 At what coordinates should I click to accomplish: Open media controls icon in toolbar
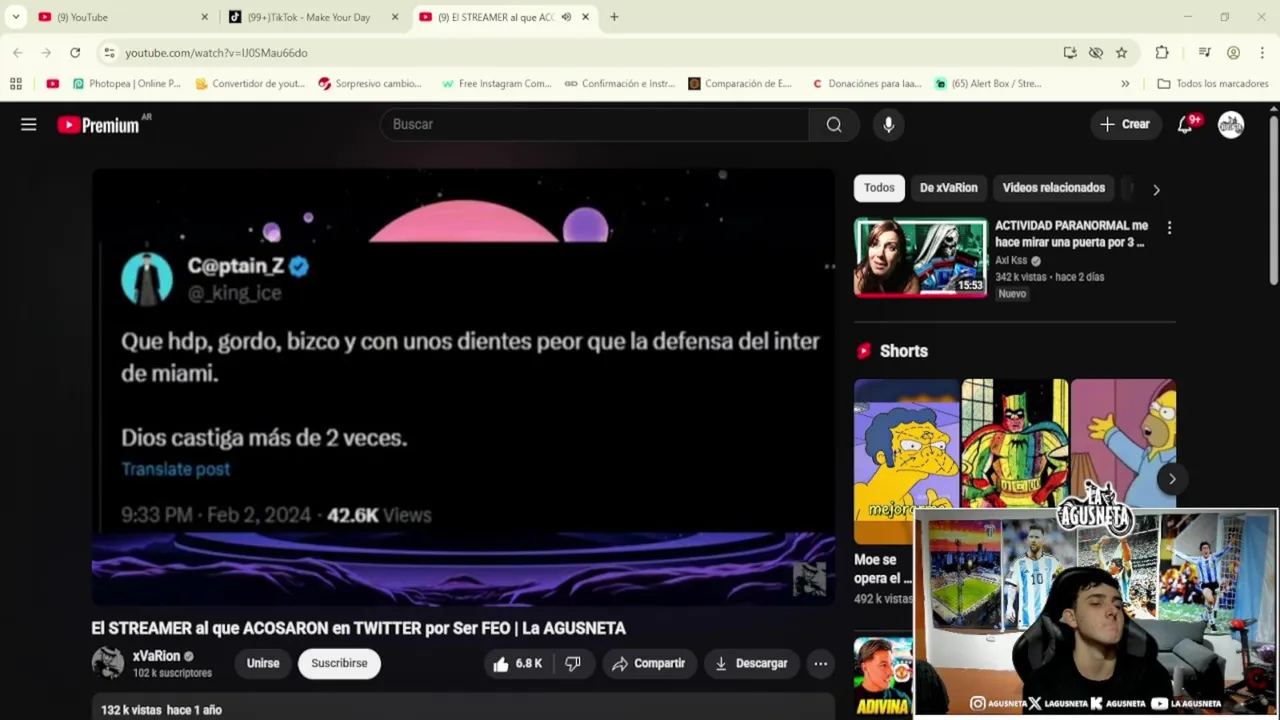(1205, 53)
